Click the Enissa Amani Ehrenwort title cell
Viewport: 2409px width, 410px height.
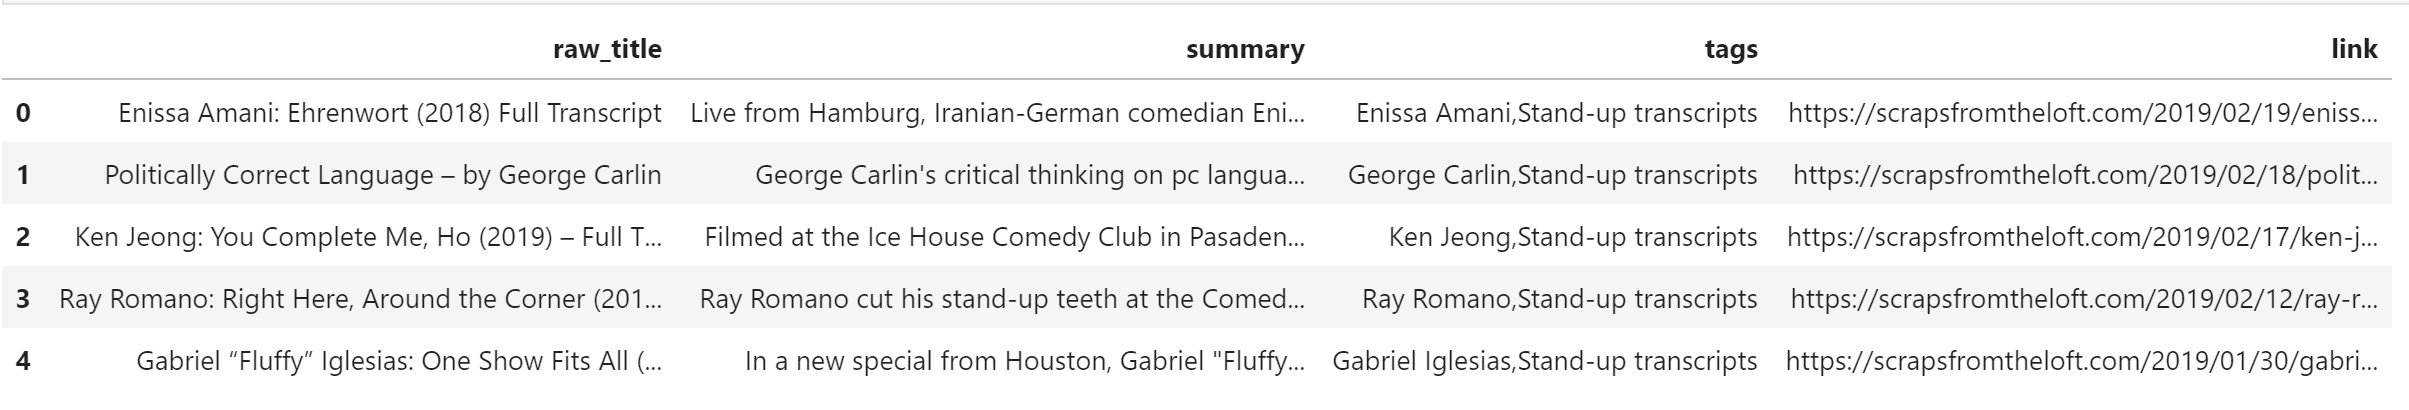pyautogui.click(x=389, y=113)
